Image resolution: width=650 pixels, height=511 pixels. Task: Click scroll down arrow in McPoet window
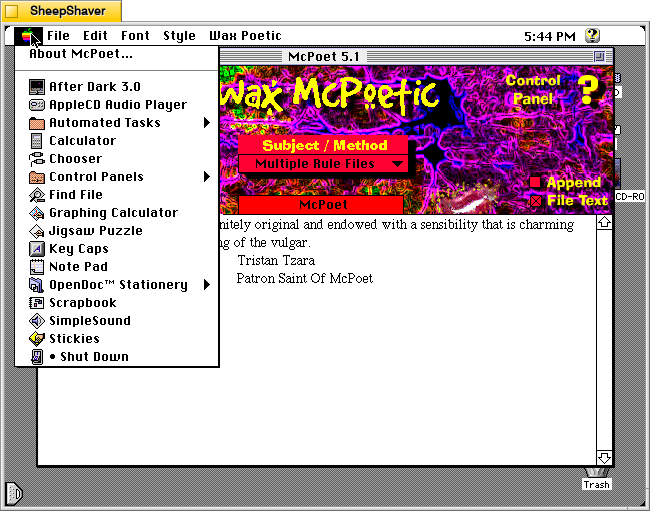[x=604, y=458]
